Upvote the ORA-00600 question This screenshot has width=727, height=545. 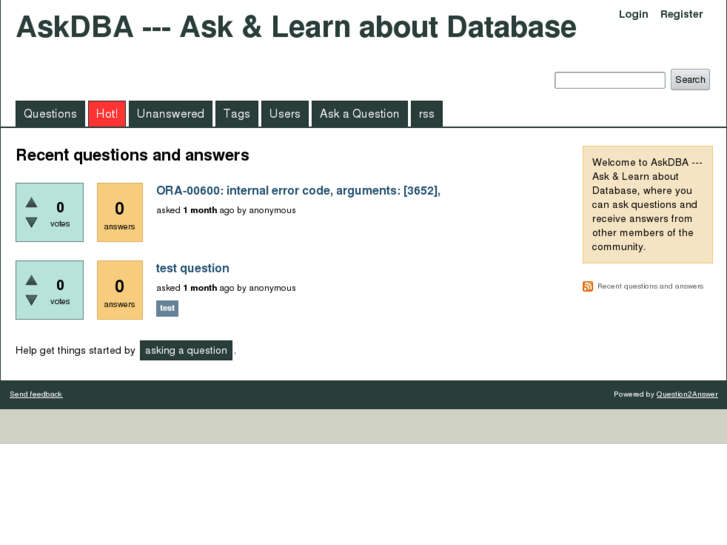pyautogui.click(x=31, y=202)
